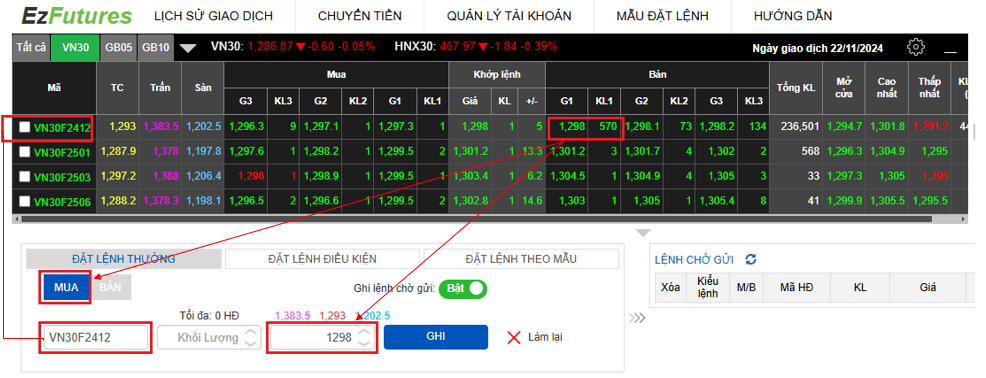Open the dropdown arrow next to GB10
Image resolution: width=986 pixels, height=378 pixels.
188,48
